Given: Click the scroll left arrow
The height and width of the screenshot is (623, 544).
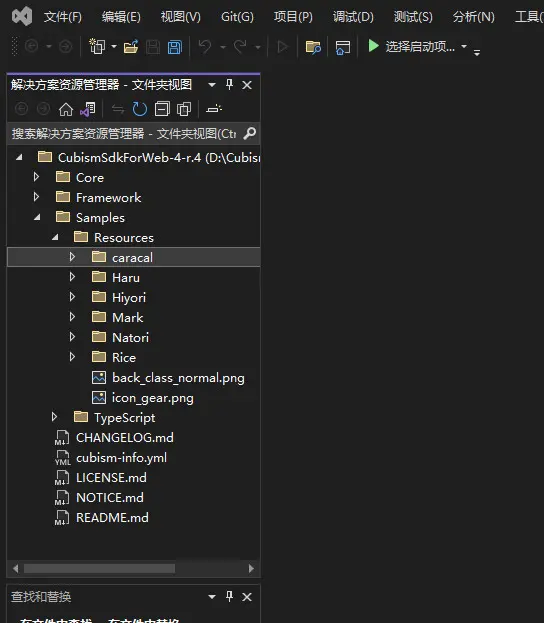Looking at the screenshot, I should point(15,569).
